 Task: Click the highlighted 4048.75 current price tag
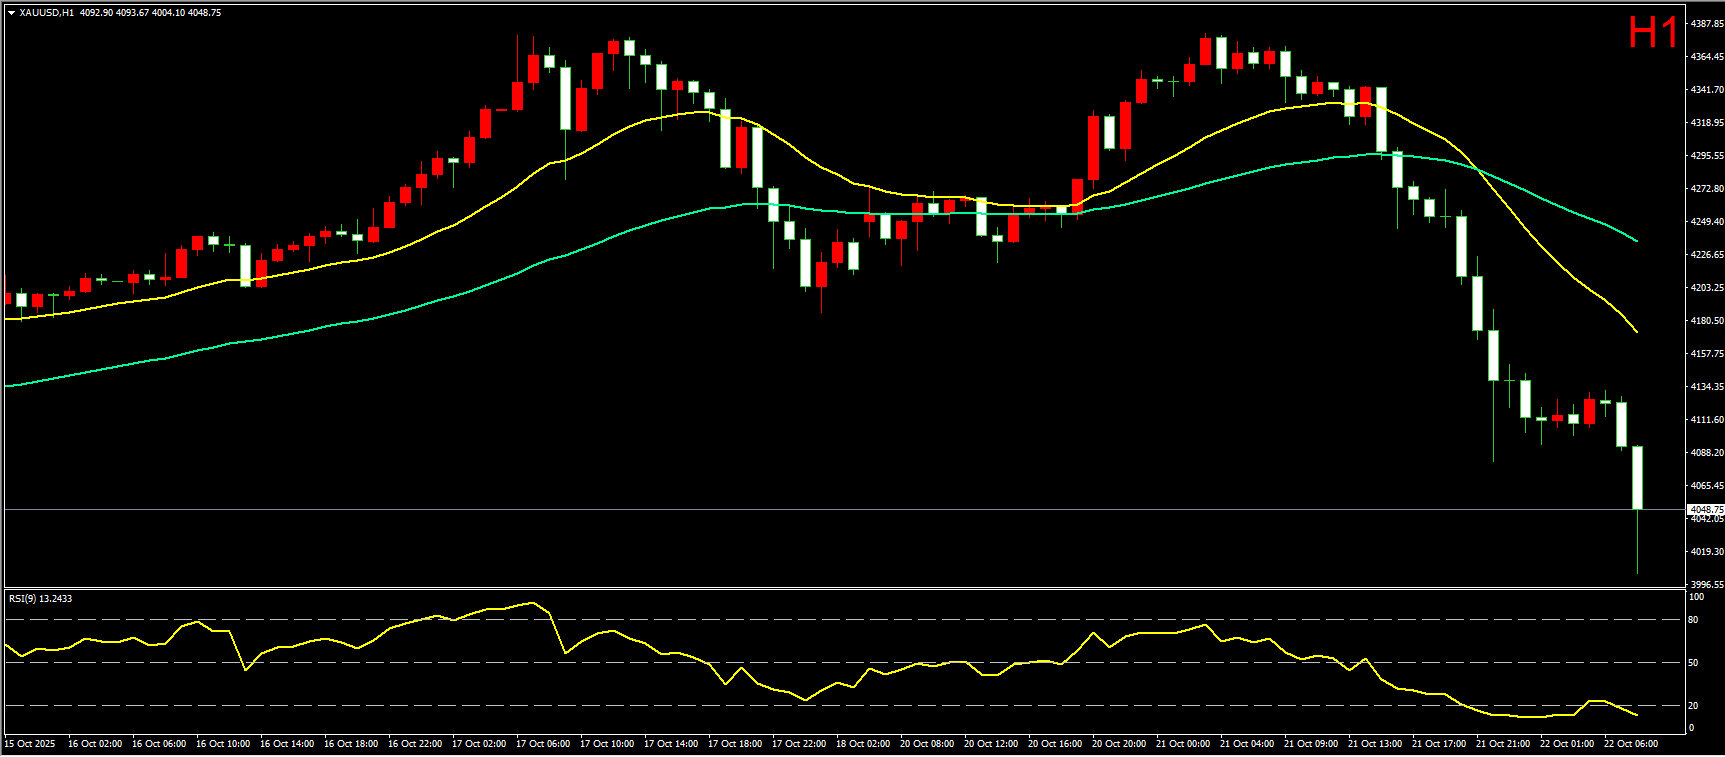1706,509
